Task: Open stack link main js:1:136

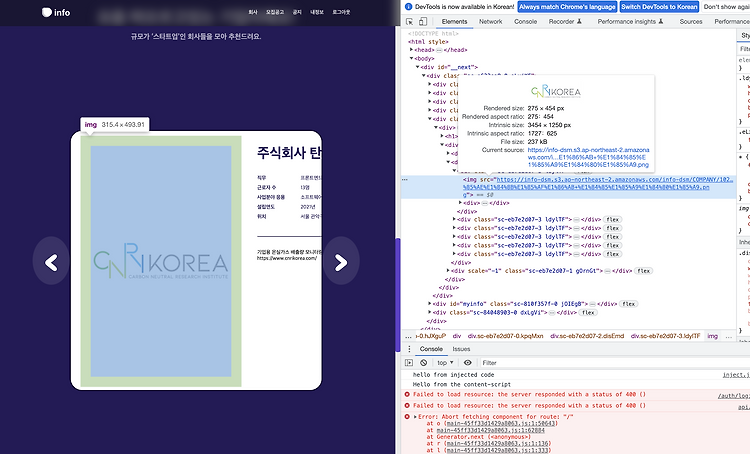Action: (498, 443)
